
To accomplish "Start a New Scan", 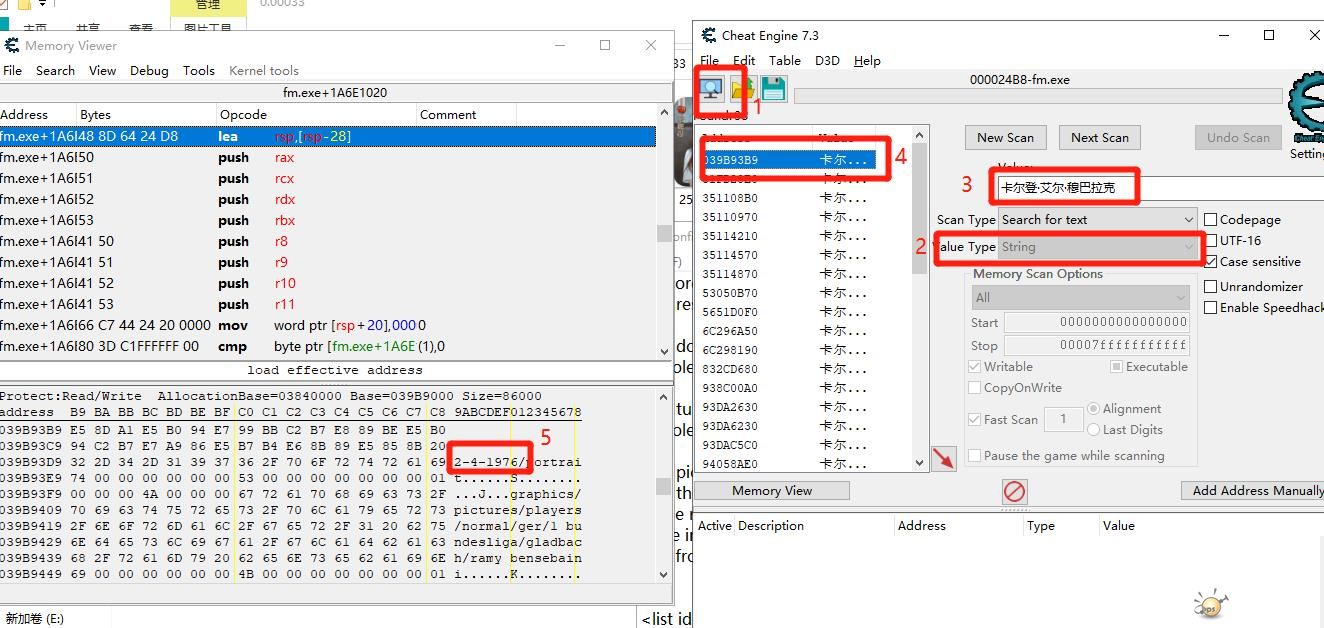I will click(x=1006, y=137).
